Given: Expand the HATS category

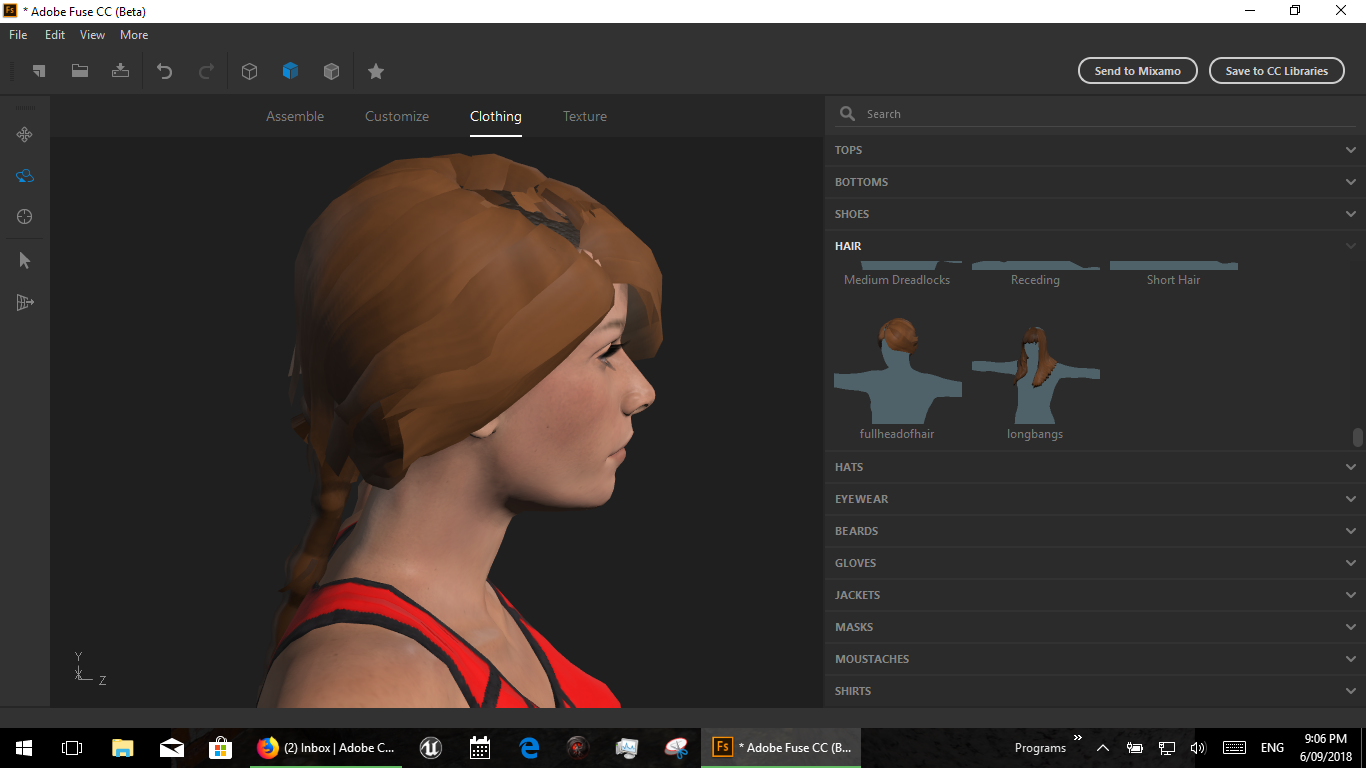Looking at the screenshot, I should [1095, 467].
